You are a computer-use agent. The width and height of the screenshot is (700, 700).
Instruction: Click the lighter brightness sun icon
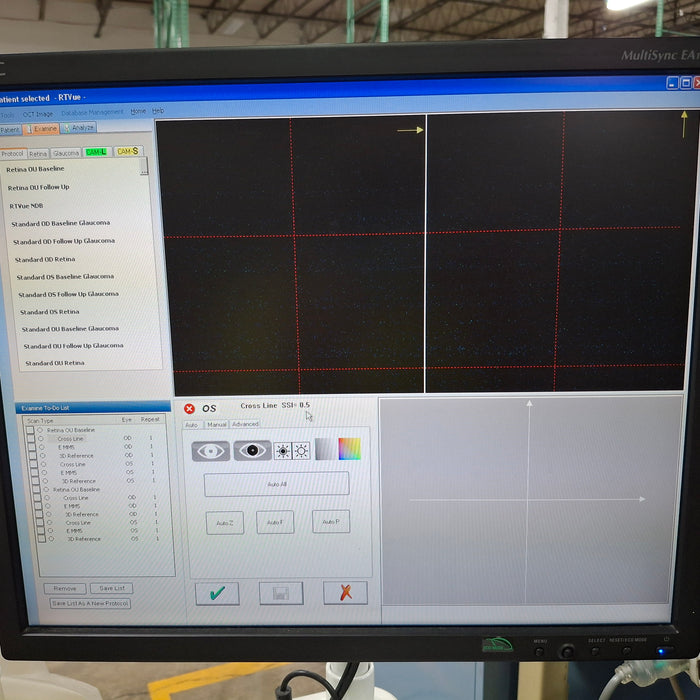tap(301, 451)
